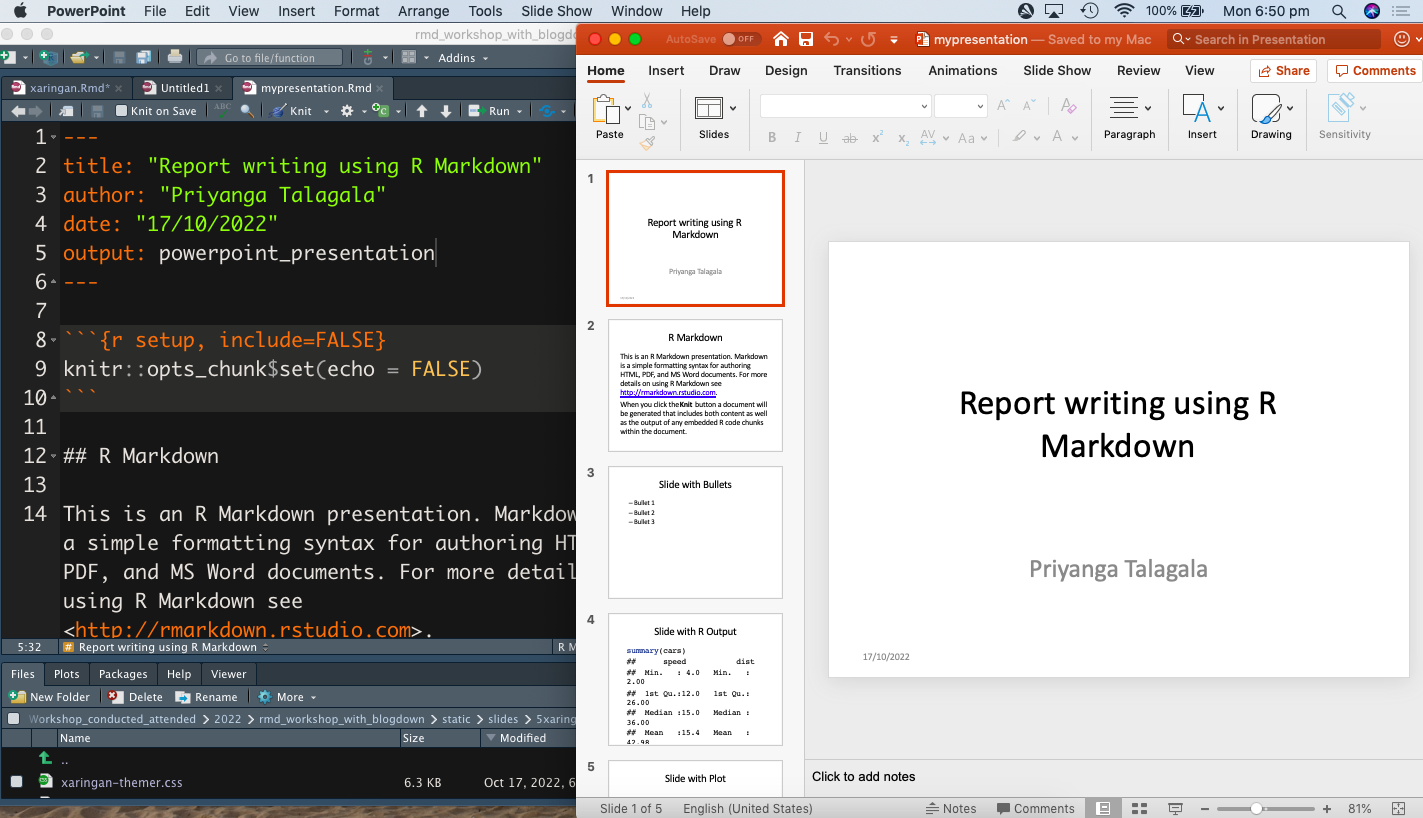Toggle Underline formatting in PowerPoint
Viewport: 1423px width, 818px height.
(x=823, y=138)
